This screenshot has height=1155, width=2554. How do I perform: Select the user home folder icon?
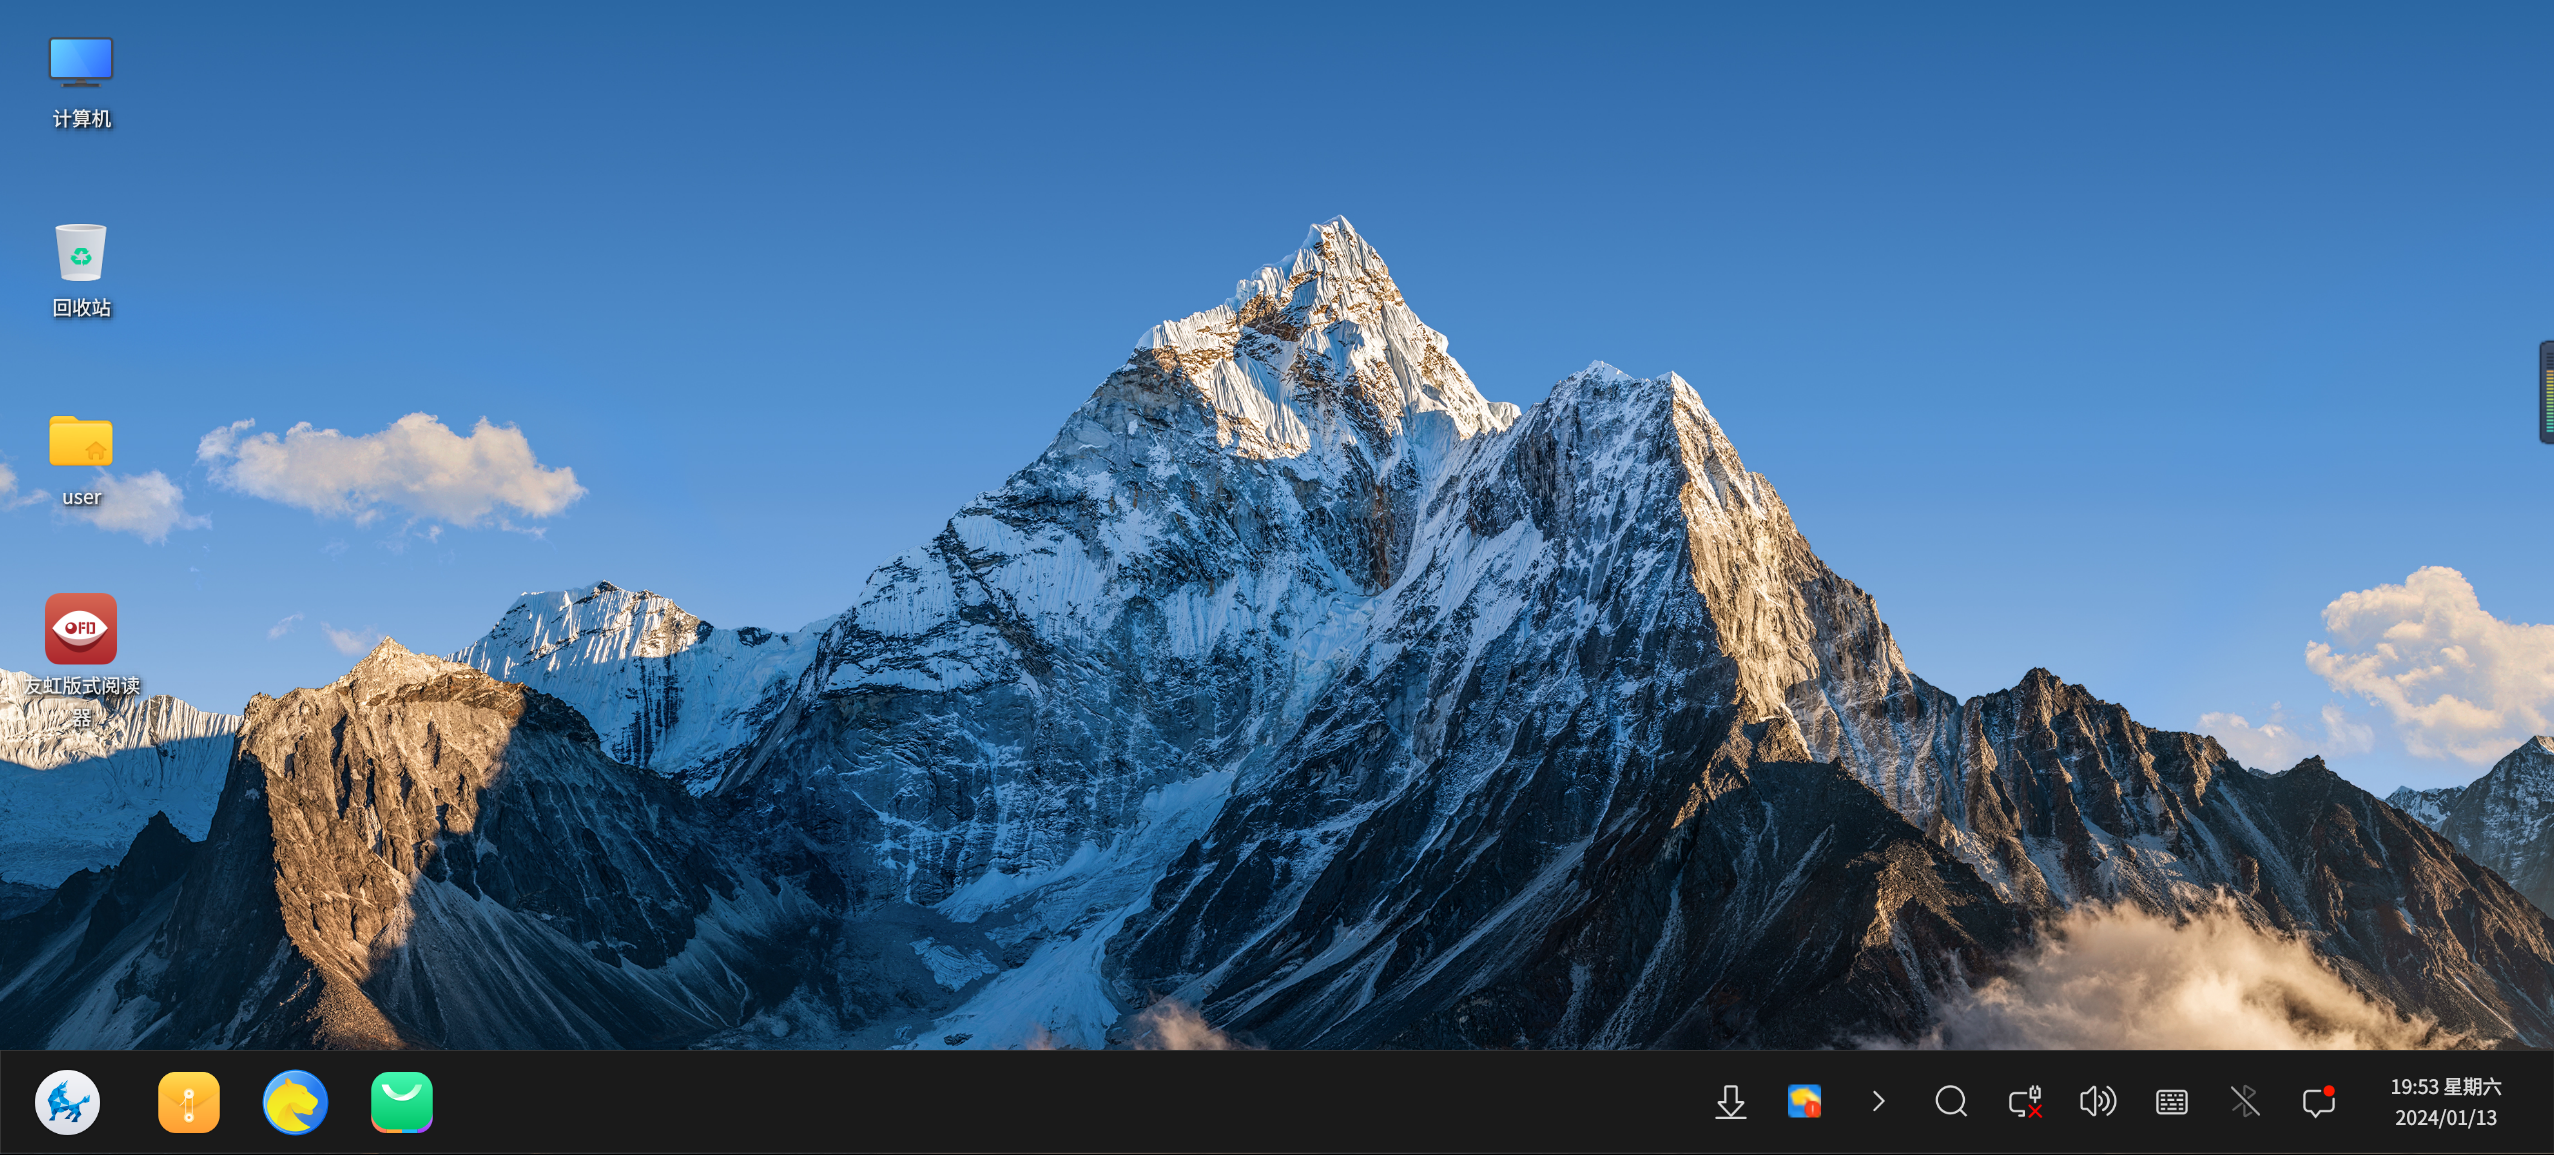point(81,442)
